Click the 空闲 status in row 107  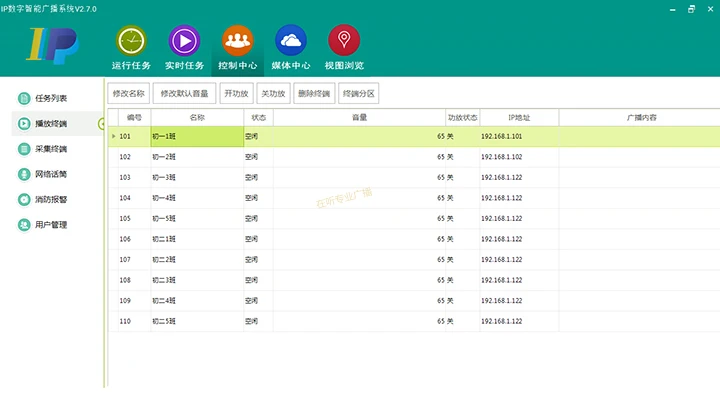251,259
